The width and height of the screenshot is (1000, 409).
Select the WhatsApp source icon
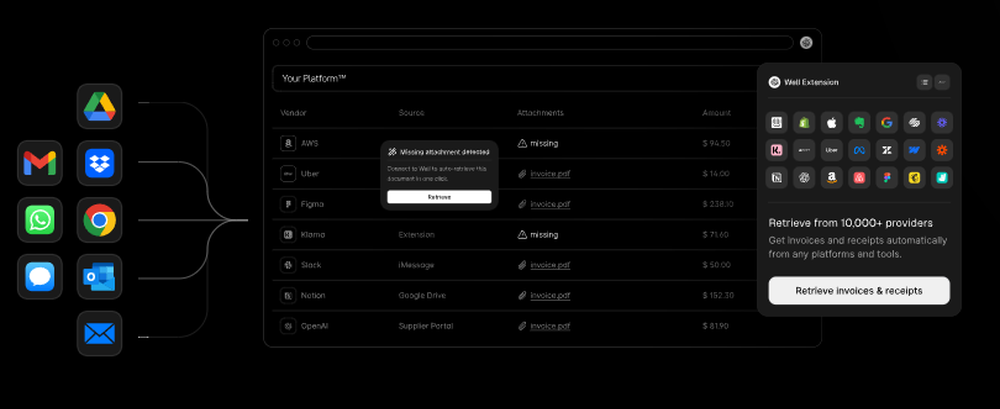(x=40, y=219)
